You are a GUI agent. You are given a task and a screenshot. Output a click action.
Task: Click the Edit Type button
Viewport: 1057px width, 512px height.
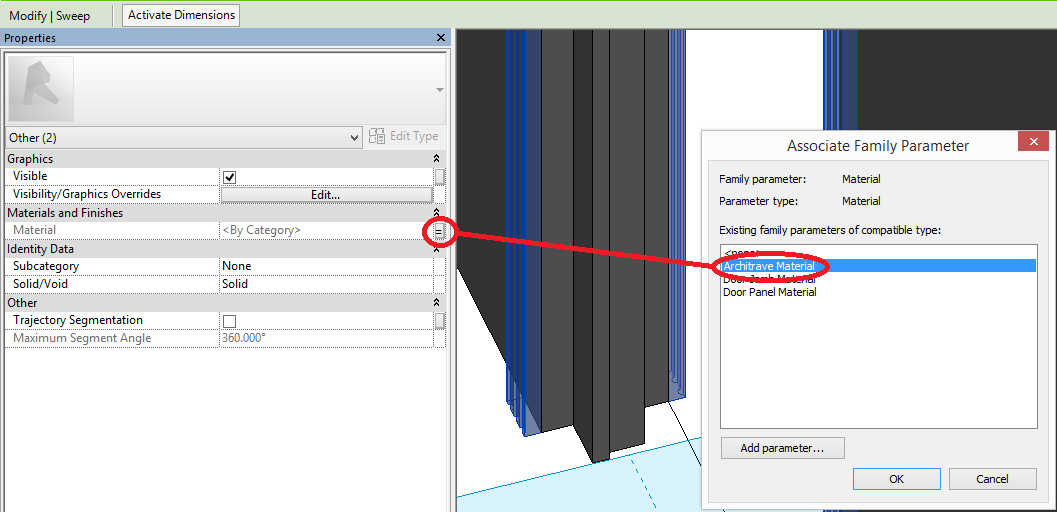[404, 137]
